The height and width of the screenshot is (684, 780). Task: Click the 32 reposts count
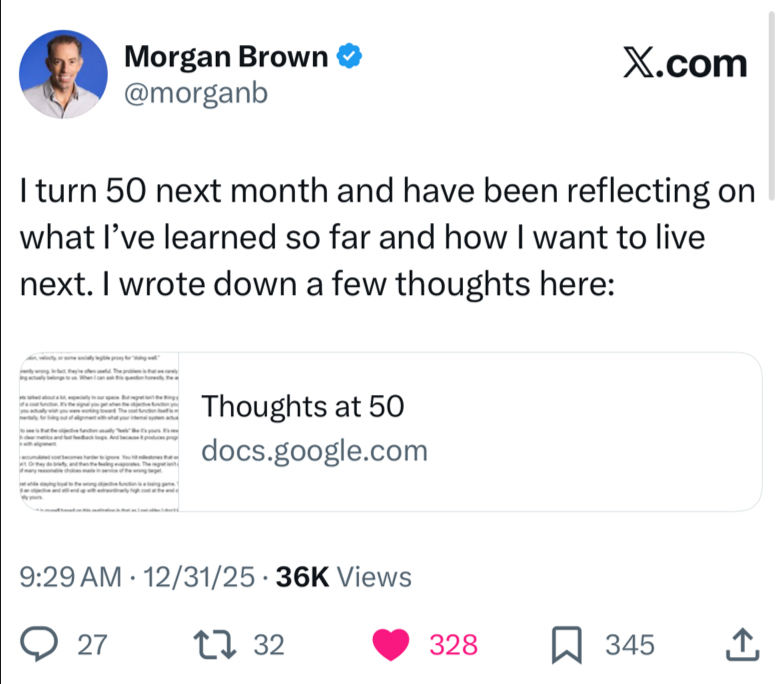click(x=269, y=645)
